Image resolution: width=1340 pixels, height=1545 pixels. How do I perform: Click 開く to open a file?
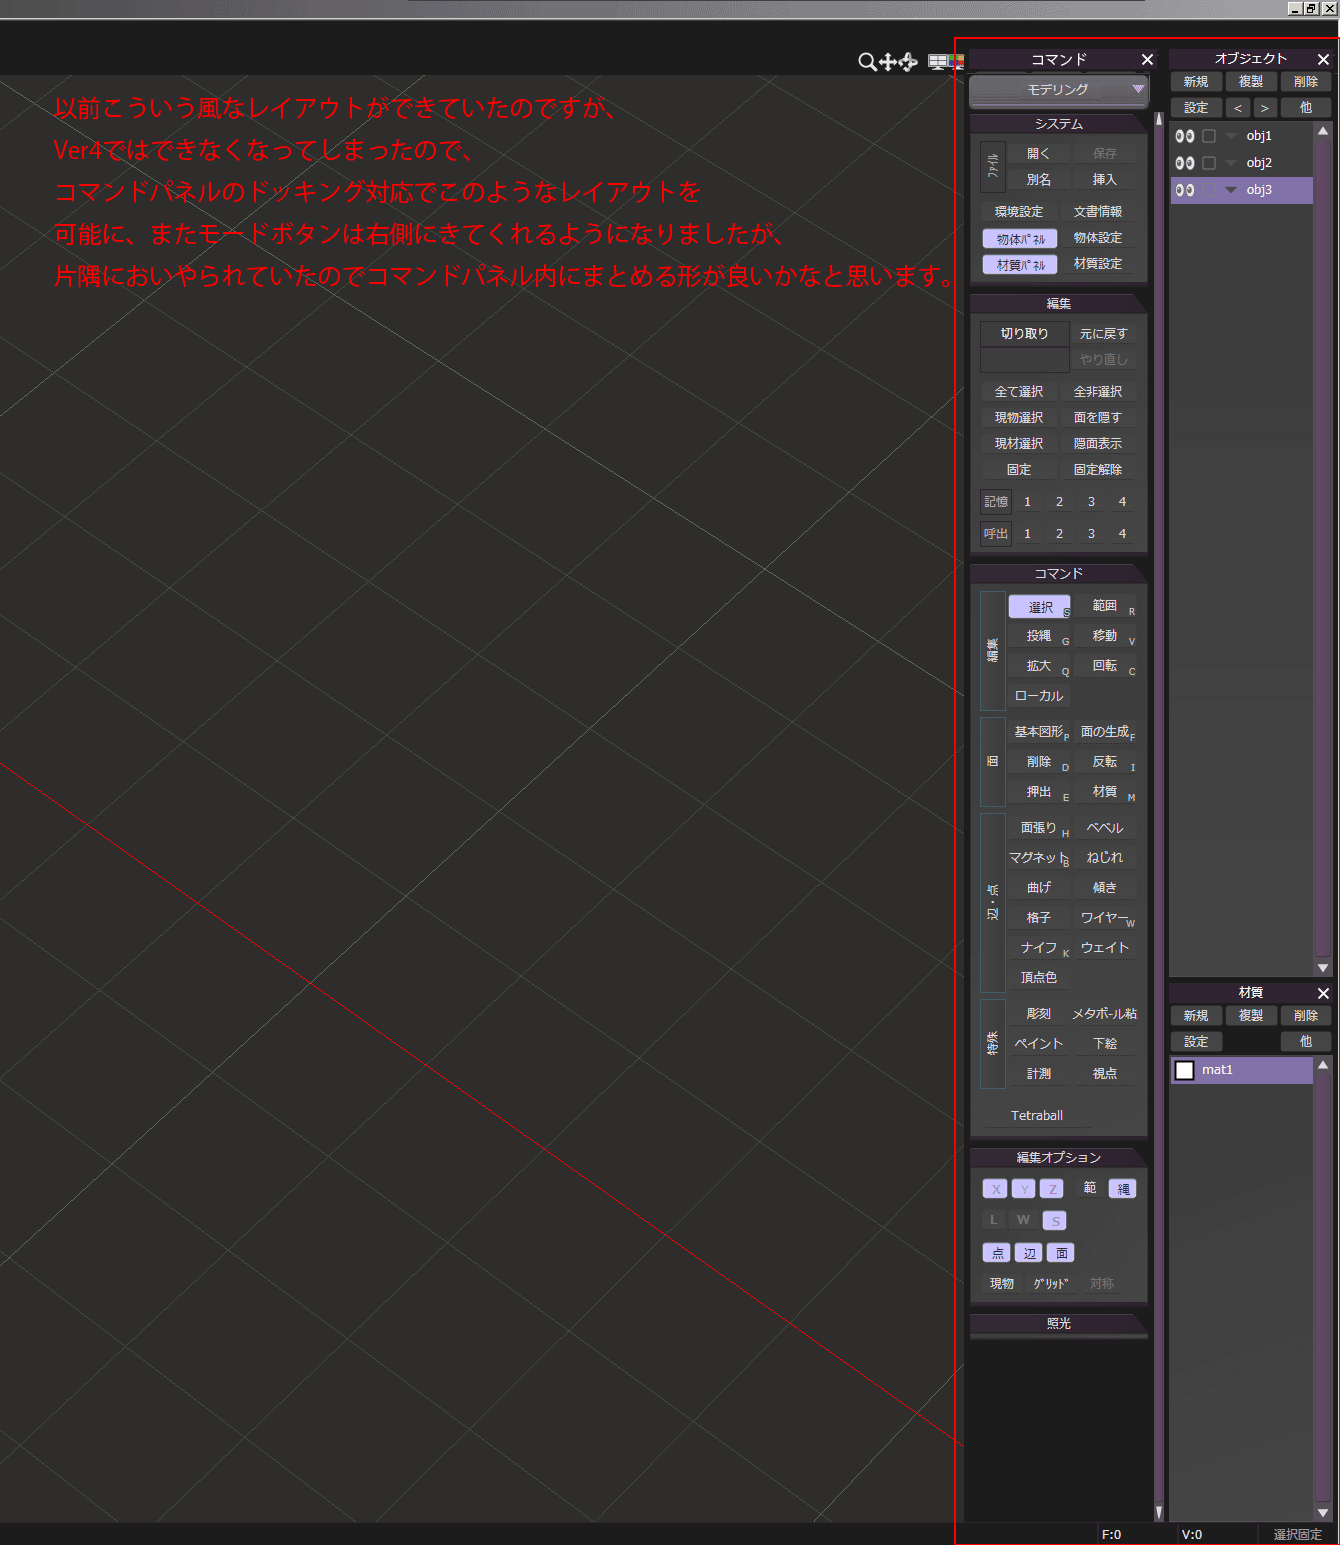[x=1038, y=153]
